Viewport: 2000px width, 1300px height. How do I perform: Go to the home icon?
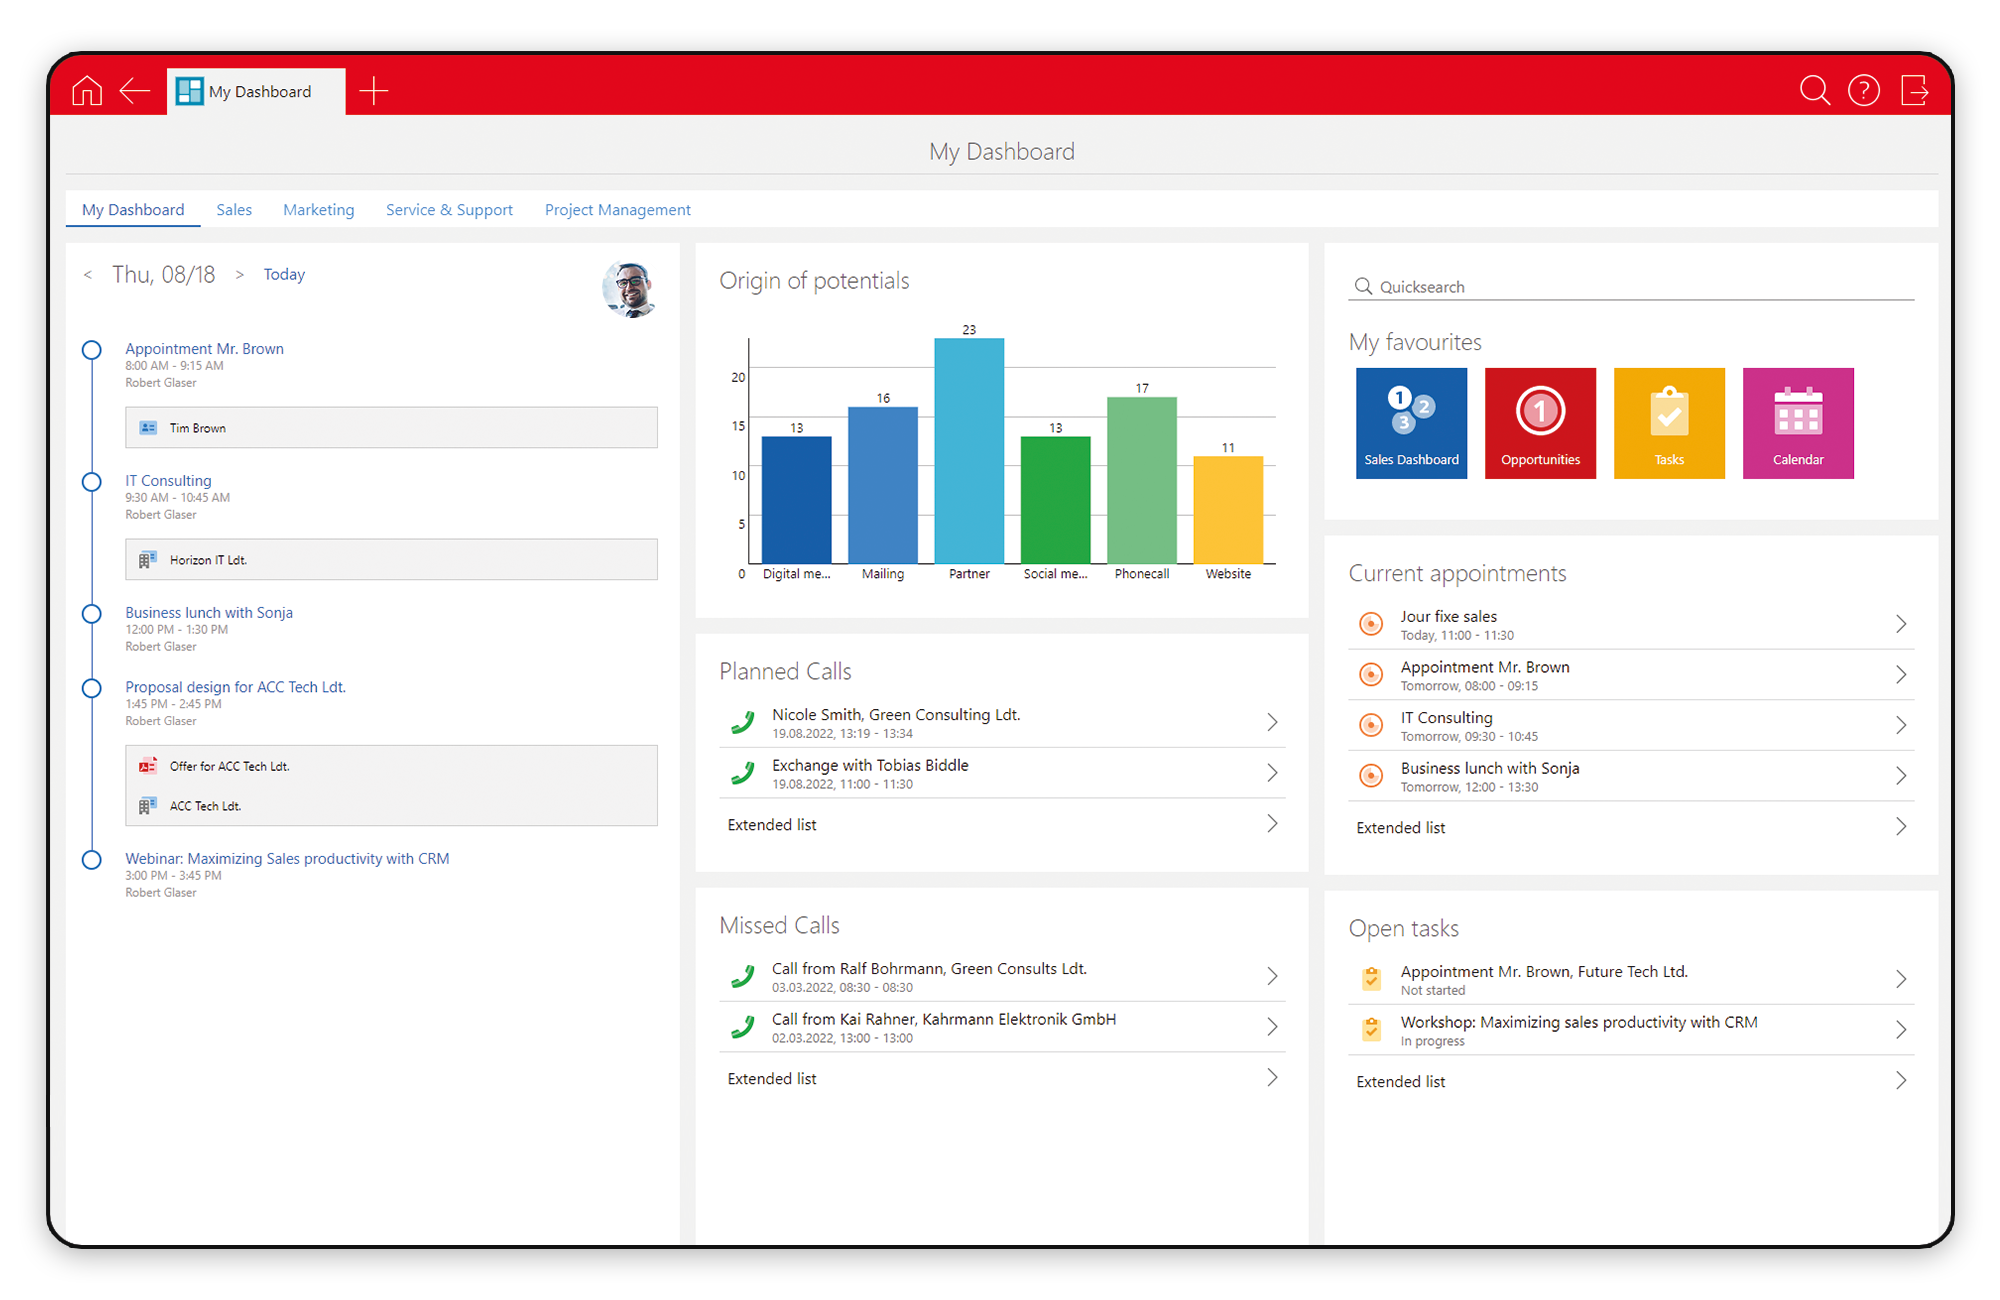click(x=87, y=91)
